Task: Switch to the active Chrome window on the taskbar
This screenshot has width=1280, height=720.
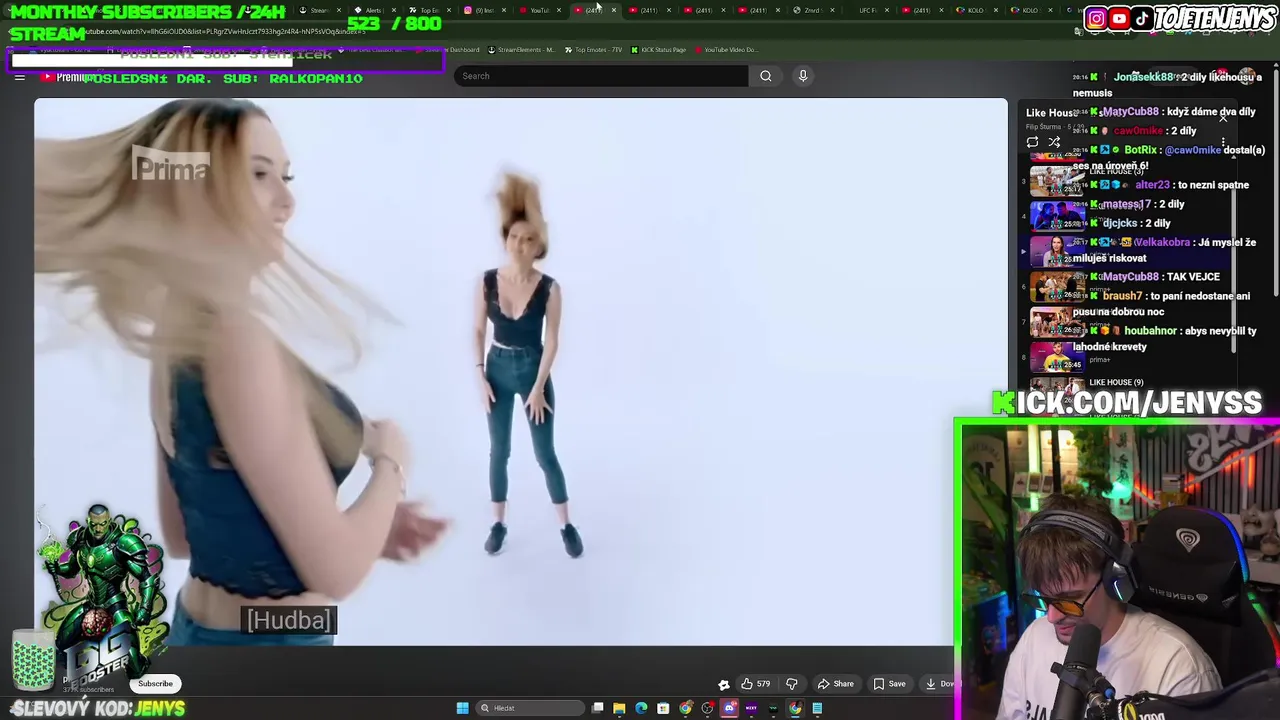Action: pyautogui.click(x=795, y=708)
